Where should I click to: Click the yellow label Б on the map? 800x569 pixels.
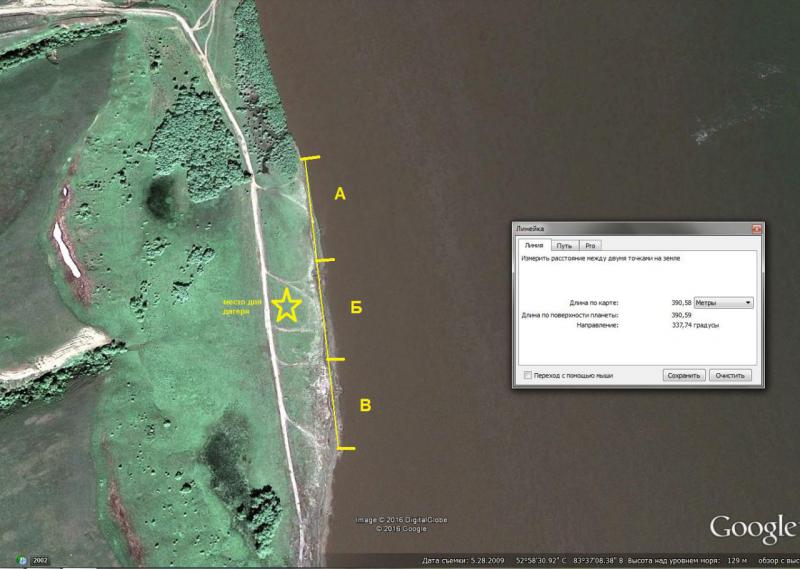356,308
